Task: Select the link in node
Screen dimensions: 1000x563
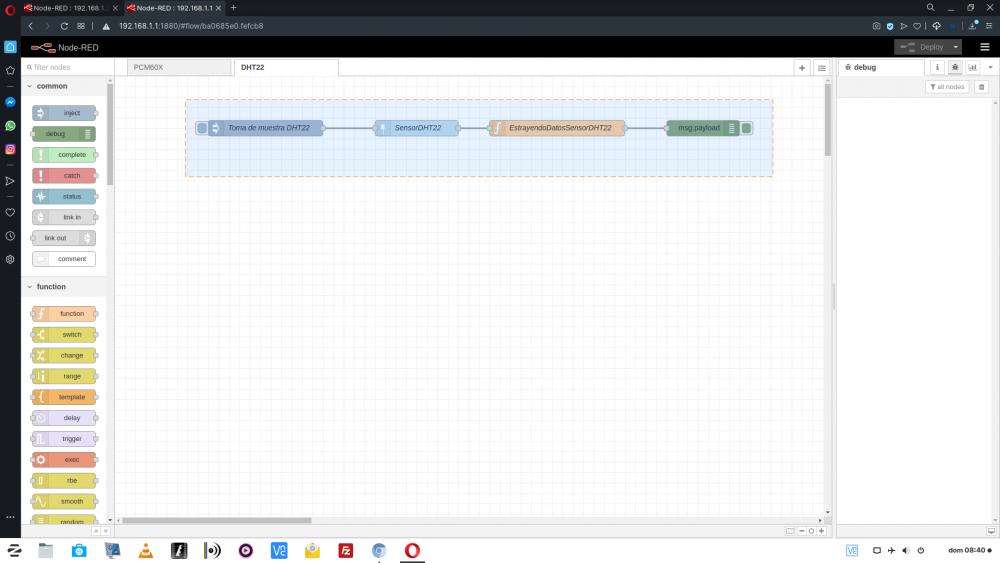Action: coord(64,217)
